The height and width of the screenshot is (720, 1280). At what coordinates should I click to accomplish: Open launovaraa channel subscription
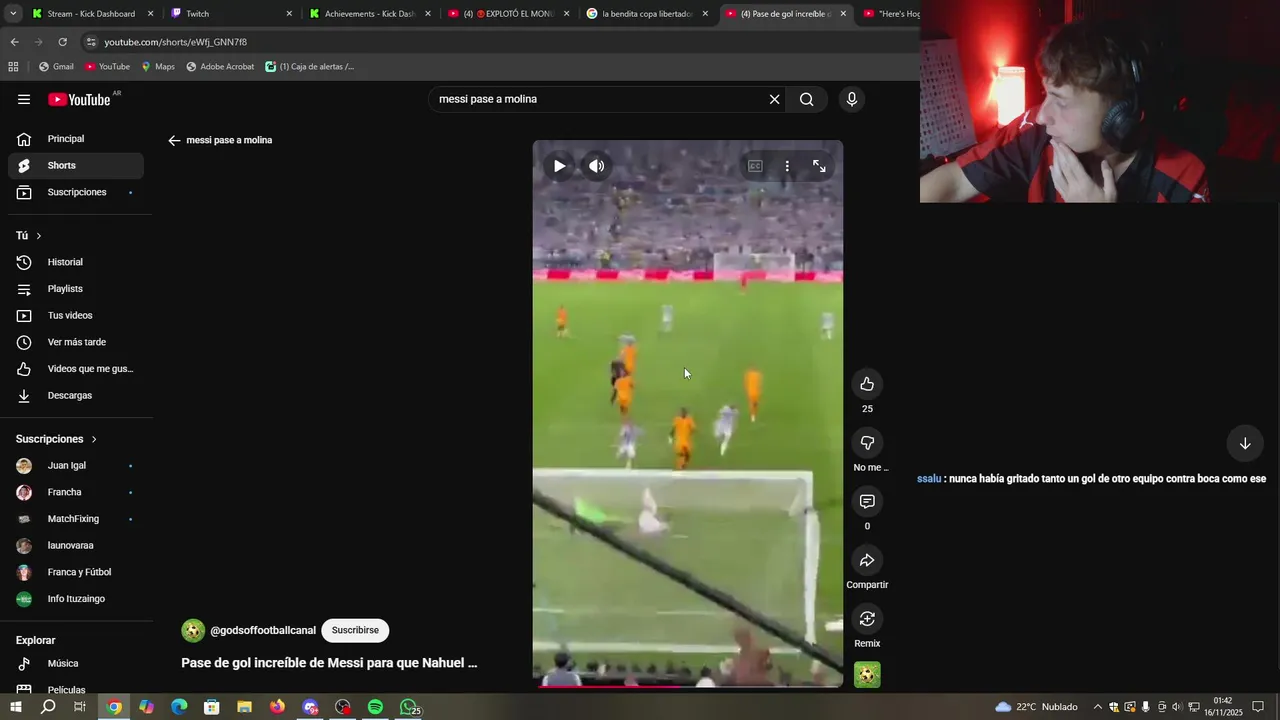coord(76,545)
